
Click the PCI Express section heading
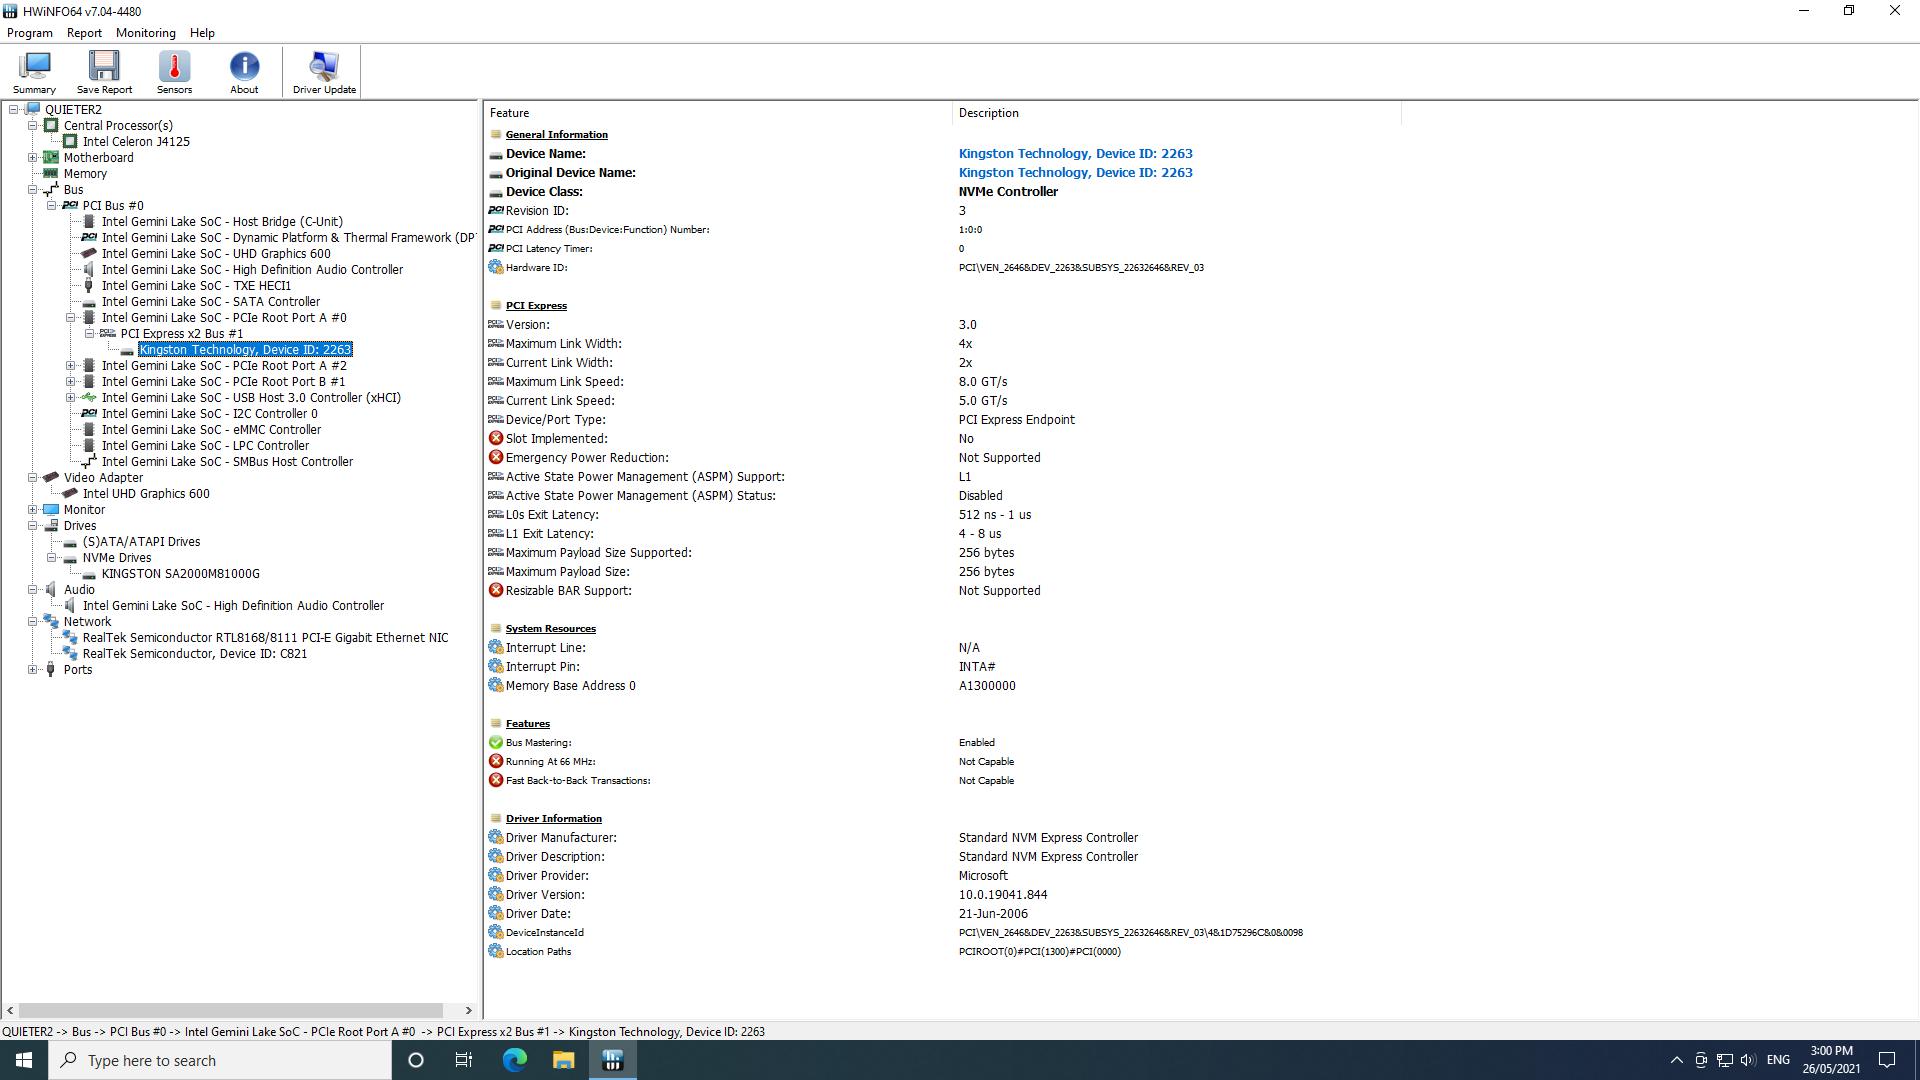pos(536,306)
